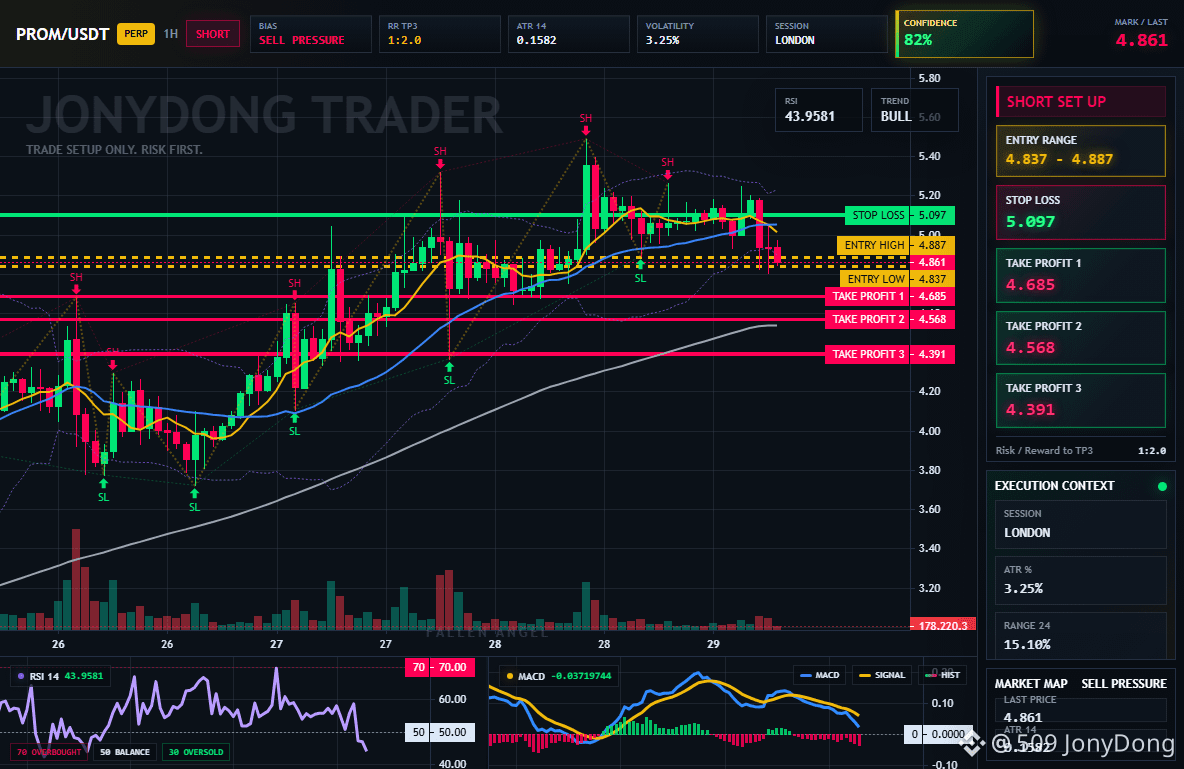Click the ATR 14 0.1582 header card

(x=569, y=34)
